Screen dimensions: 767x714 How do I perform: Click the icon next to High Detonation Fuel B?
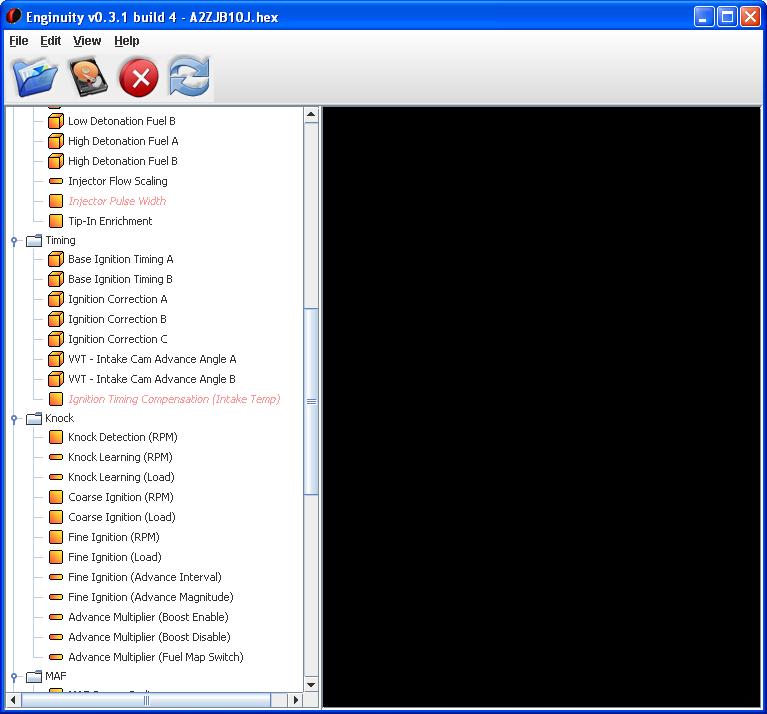tap(56, 161)
